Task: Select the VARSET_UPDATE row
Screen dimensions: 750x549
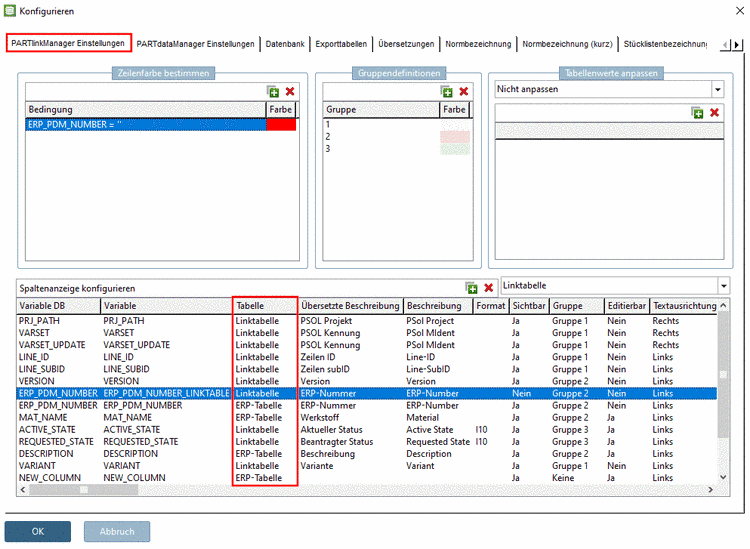Action: (x=367, y=345)
